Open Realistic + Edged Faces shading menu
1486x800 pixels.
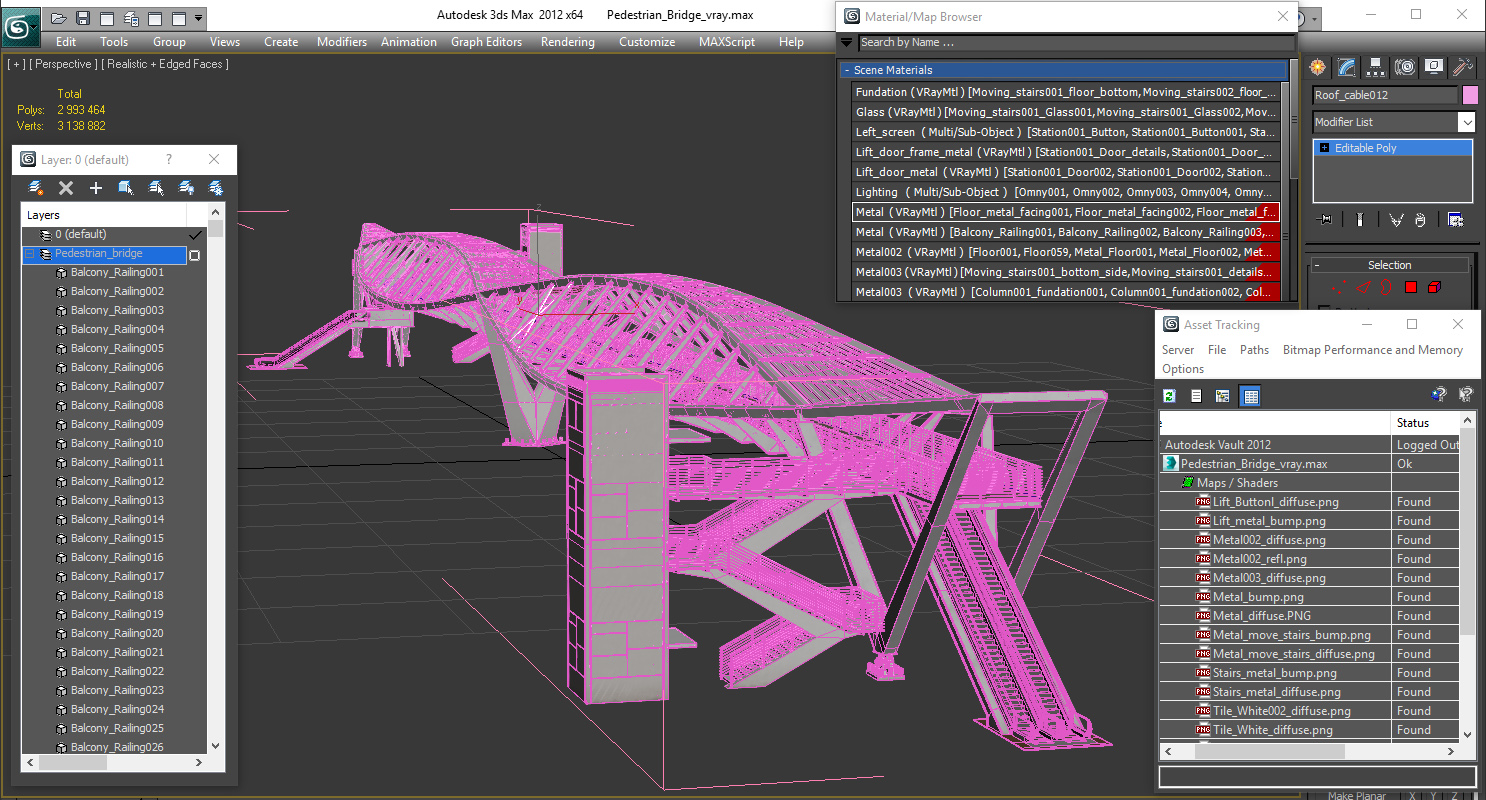click(165, 64)
